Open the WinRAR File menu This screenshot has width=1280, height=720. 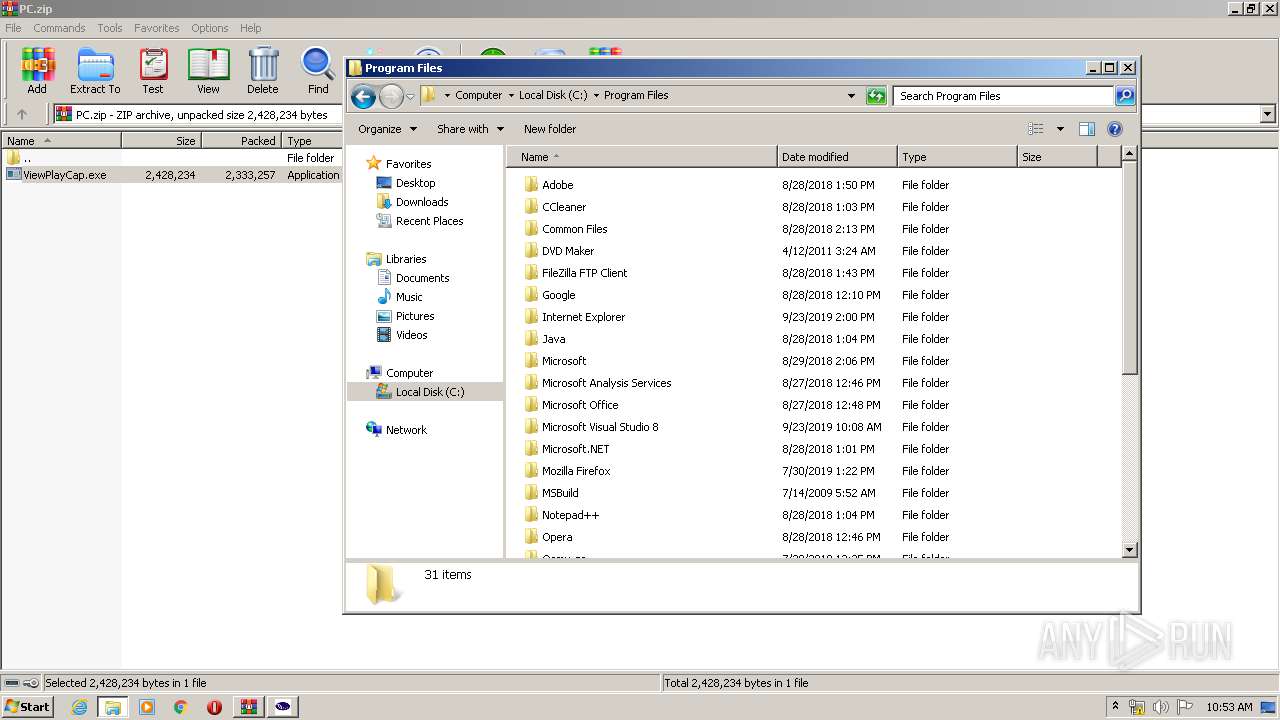pyautogui.click(x=13, y=28)
